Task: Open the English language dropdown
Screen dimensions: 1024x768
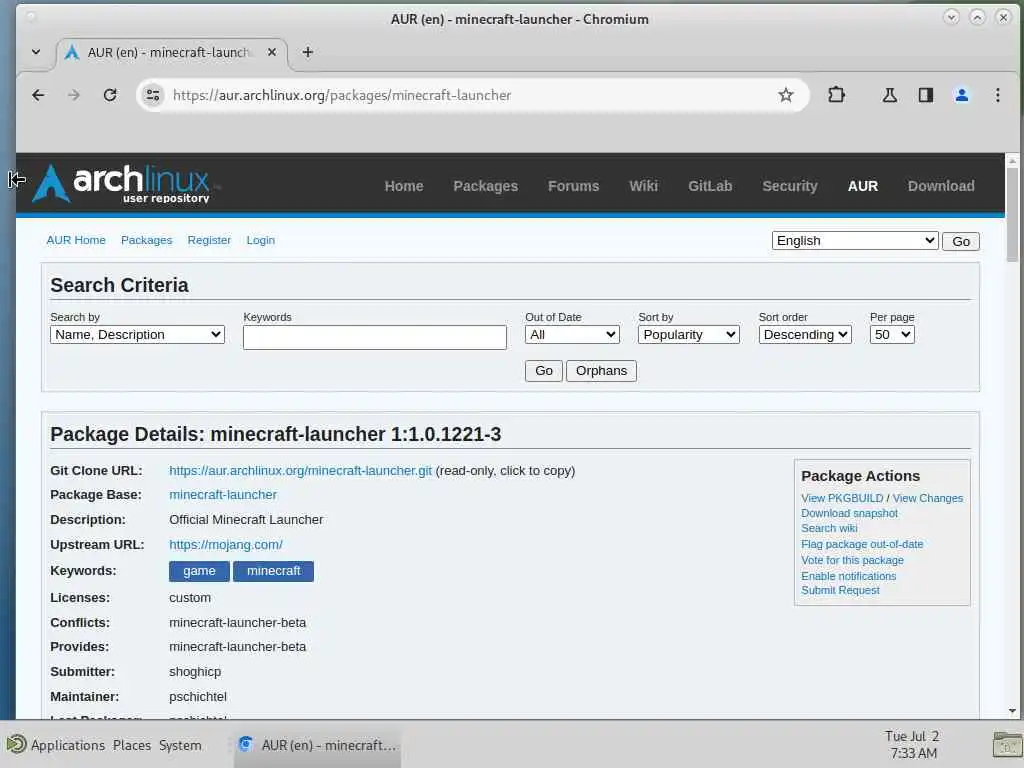Action: pyautogui.click(x=855, y=241)
